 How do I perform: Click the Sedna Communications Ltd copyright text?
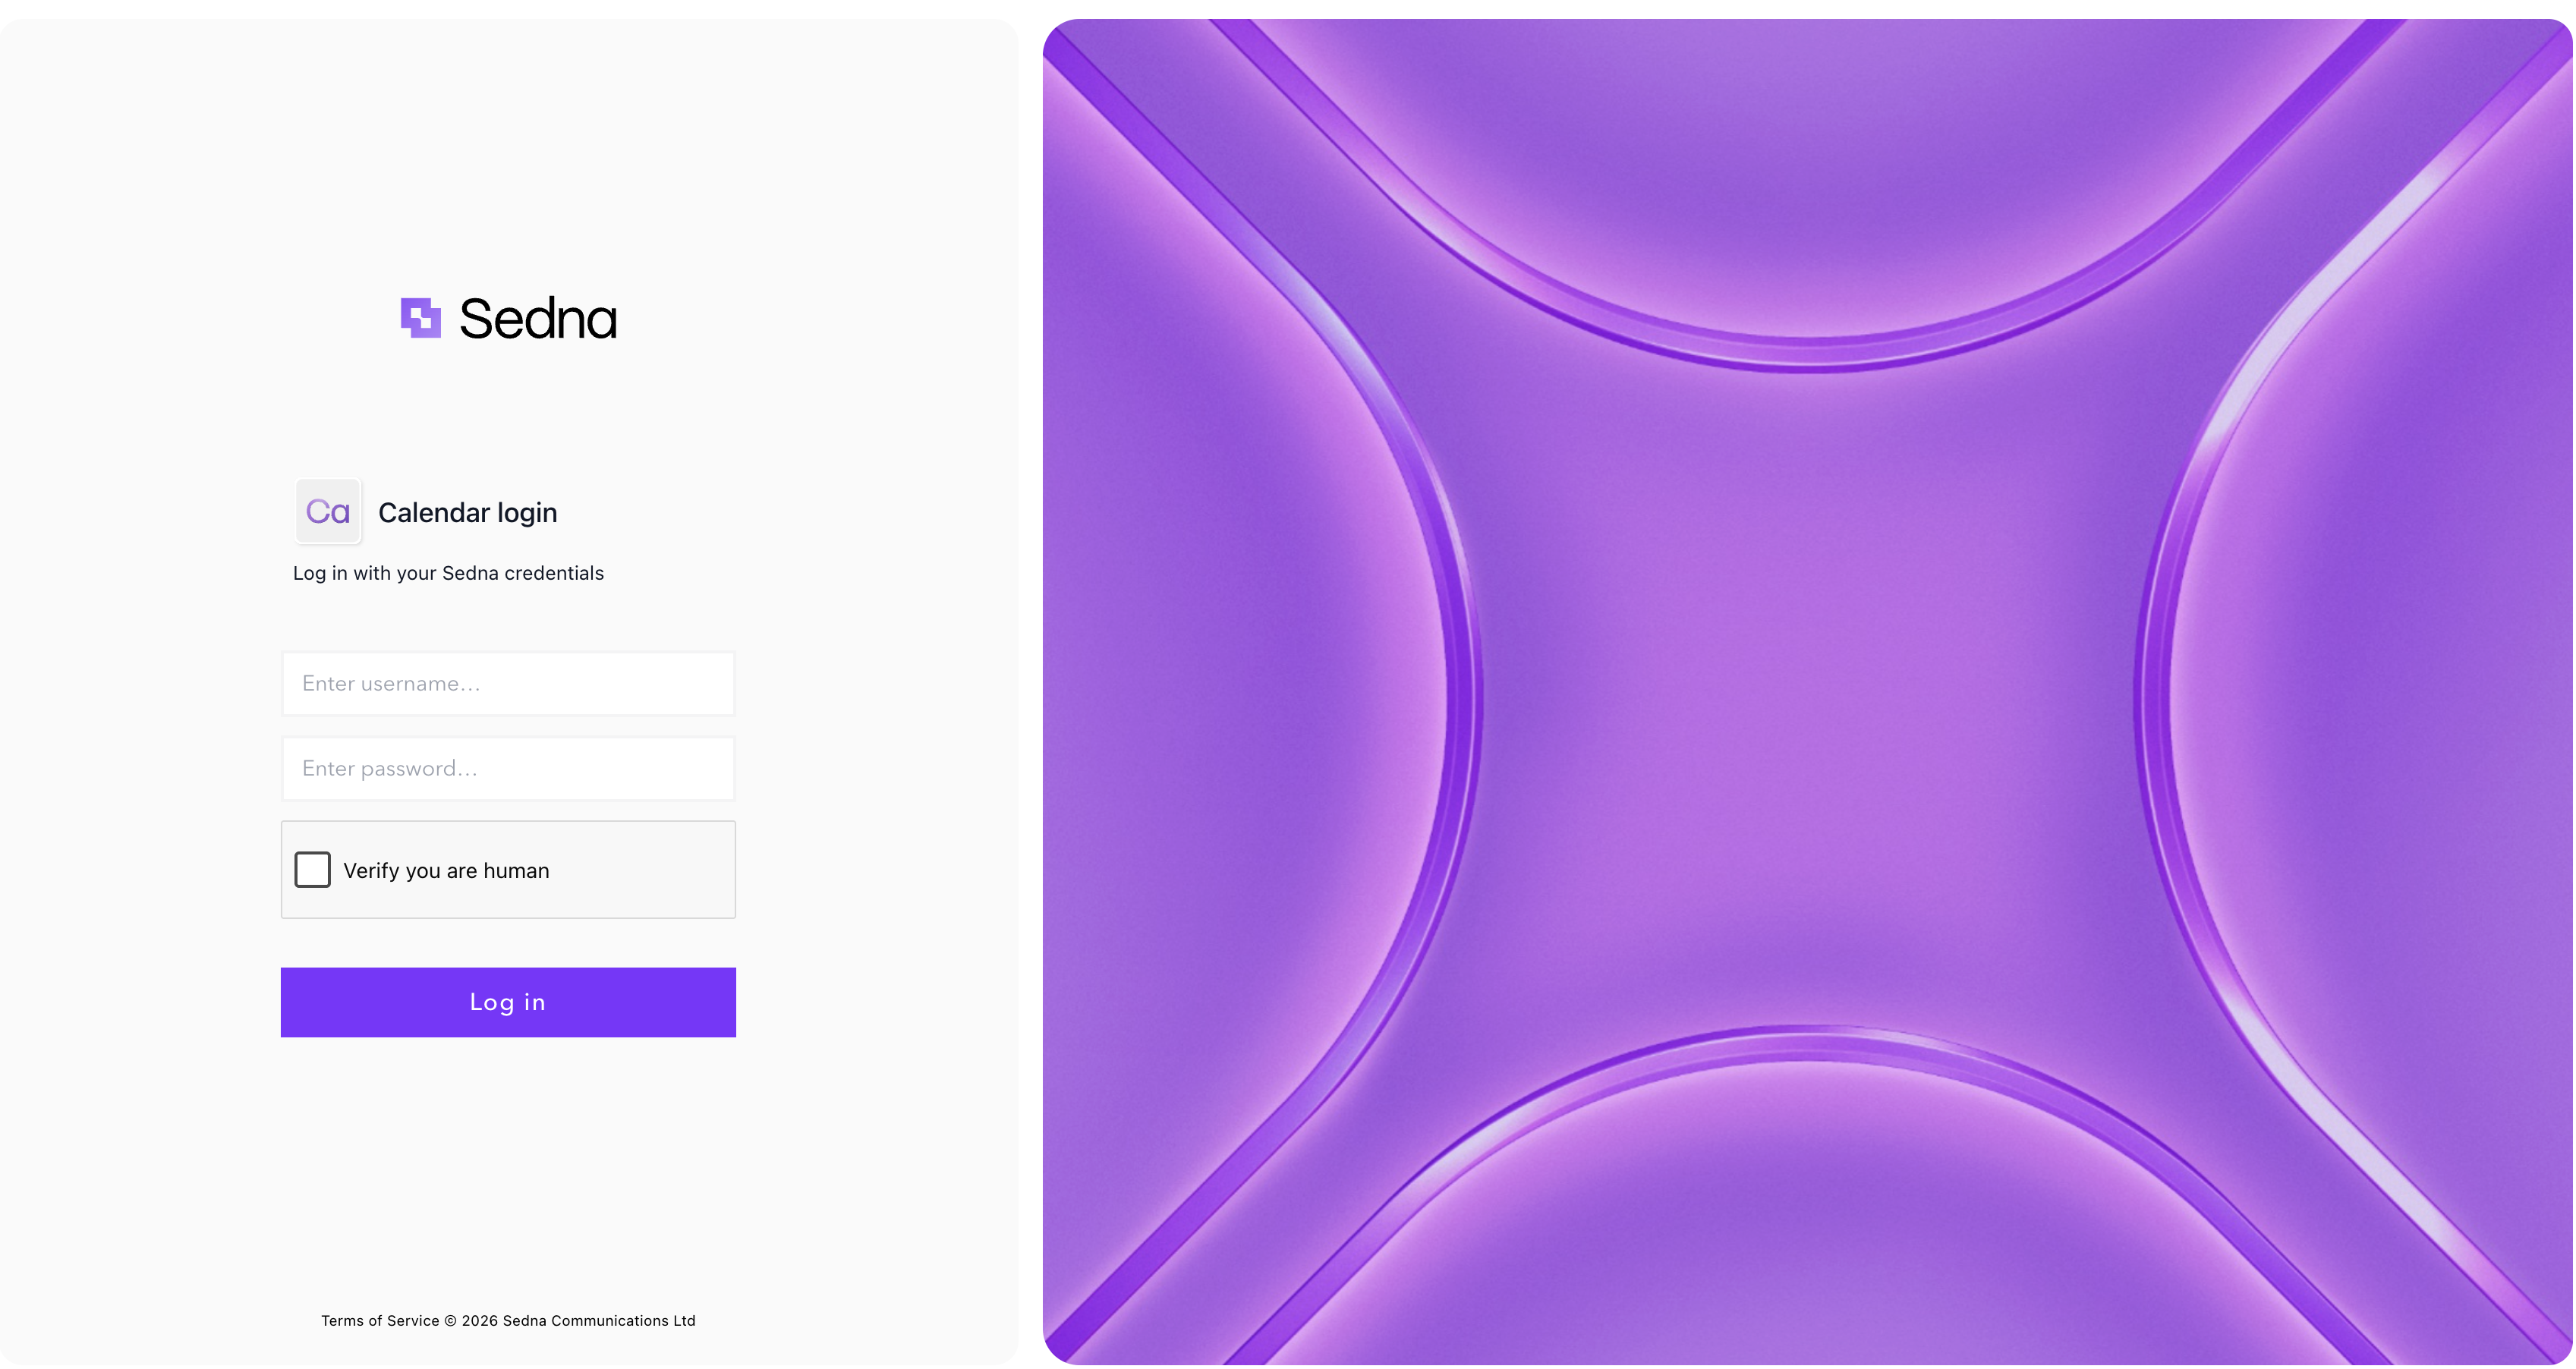(599, 1321)
